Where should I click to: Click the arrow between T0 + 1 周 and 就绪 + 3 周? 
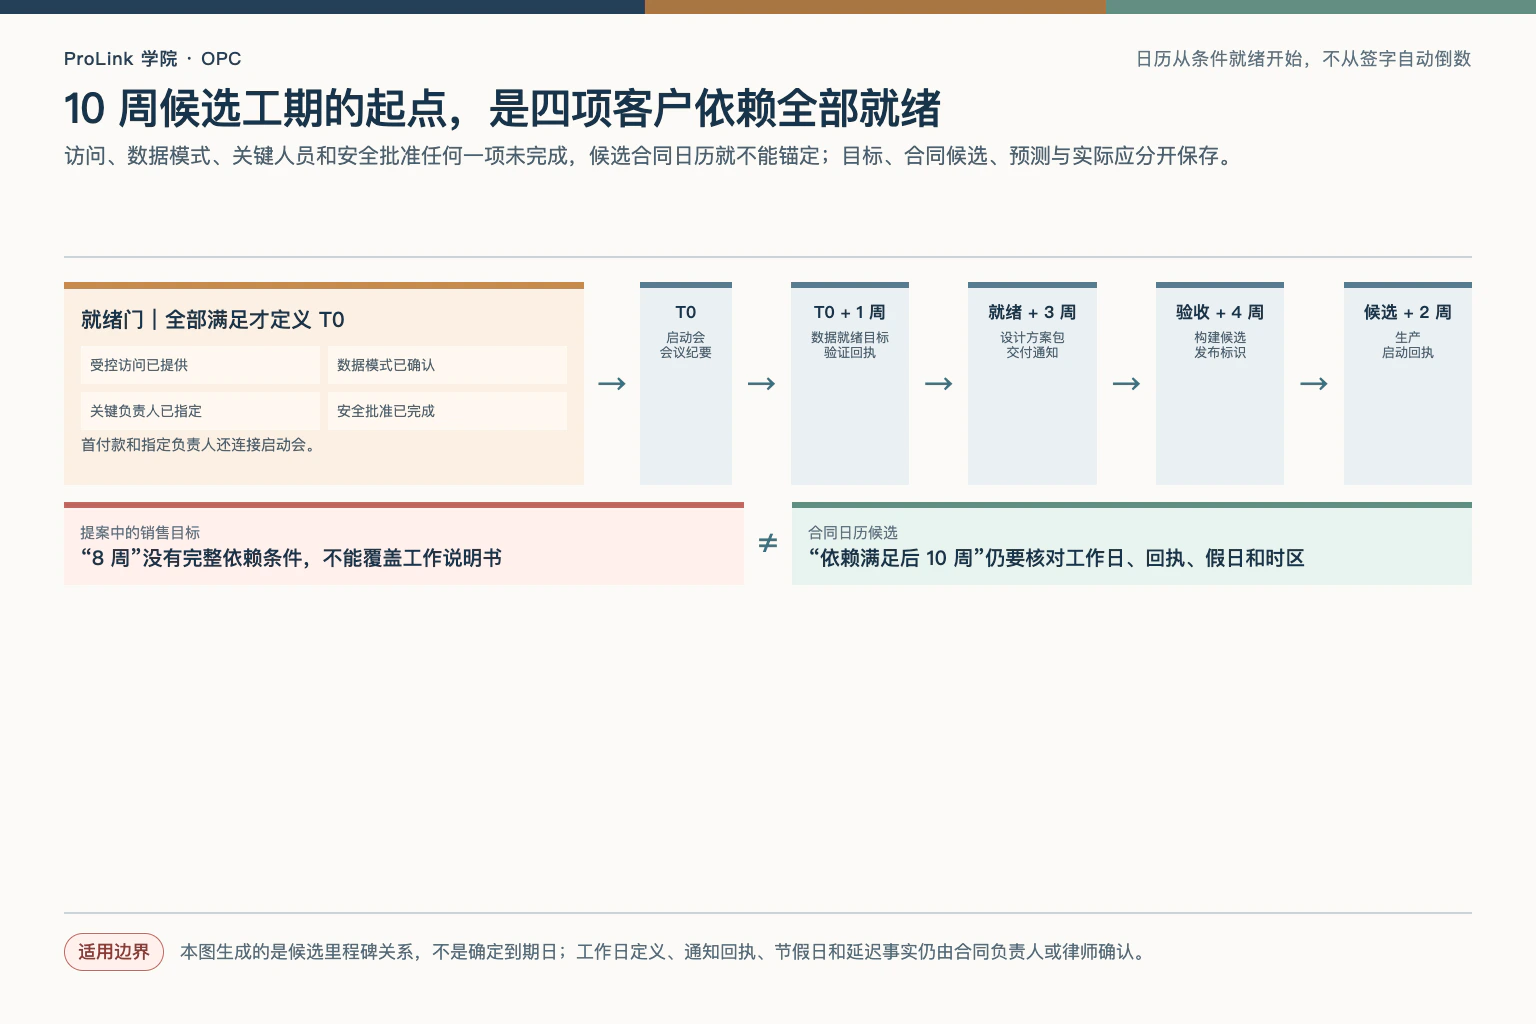pyautogui.click(x=939, y=384)
